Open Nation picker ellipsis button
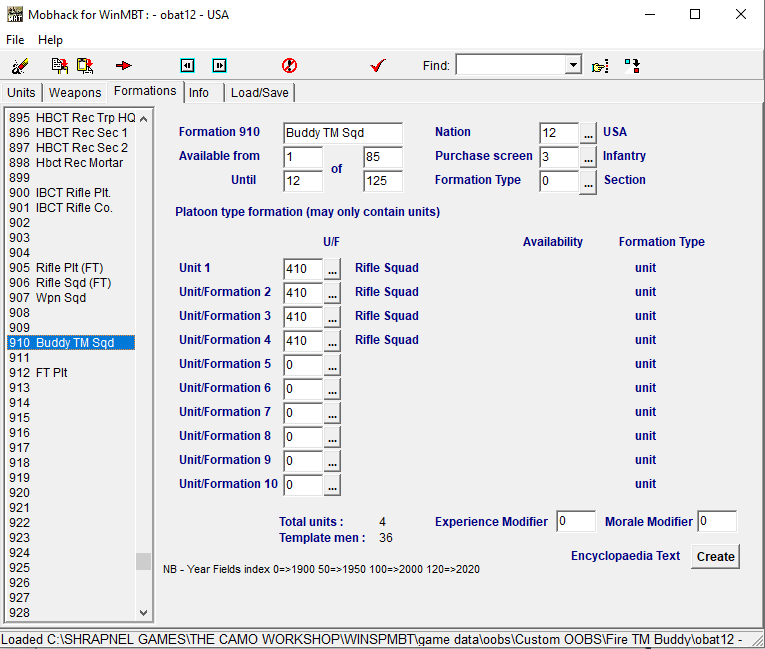The width and height of the screenshot is (765, 649). click(x=588, y=133)
